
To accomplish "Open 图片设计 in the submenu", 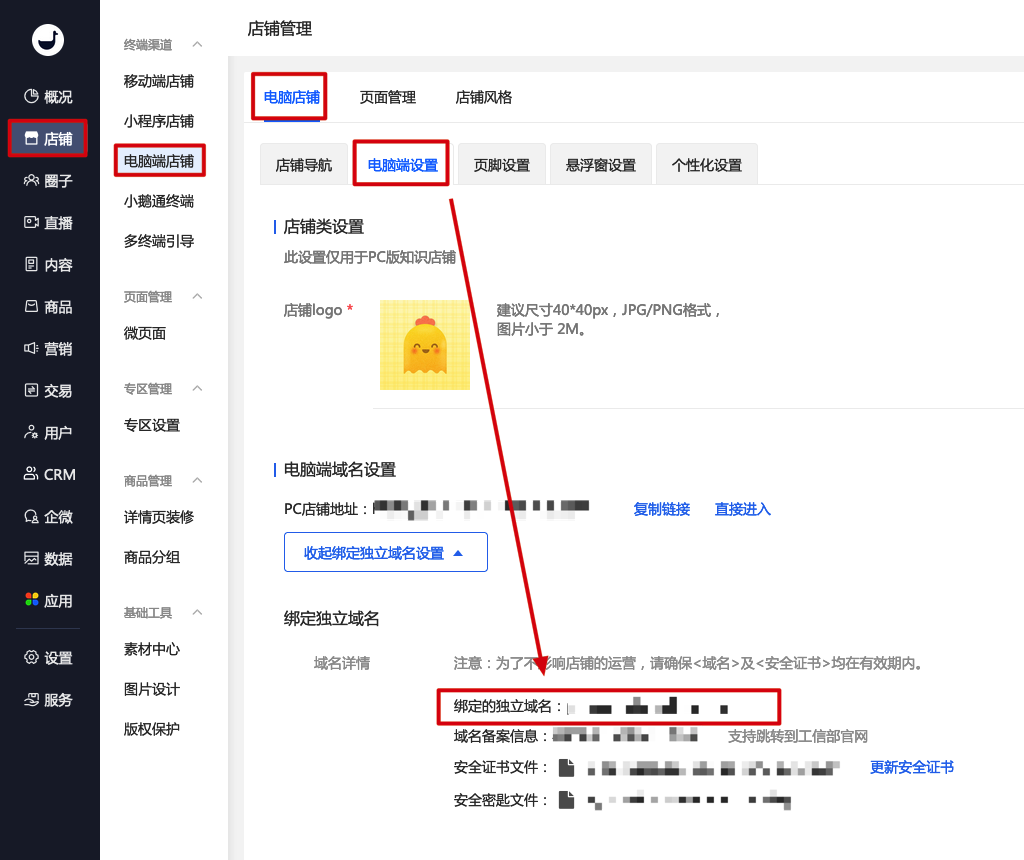I will tap(152, 689).
